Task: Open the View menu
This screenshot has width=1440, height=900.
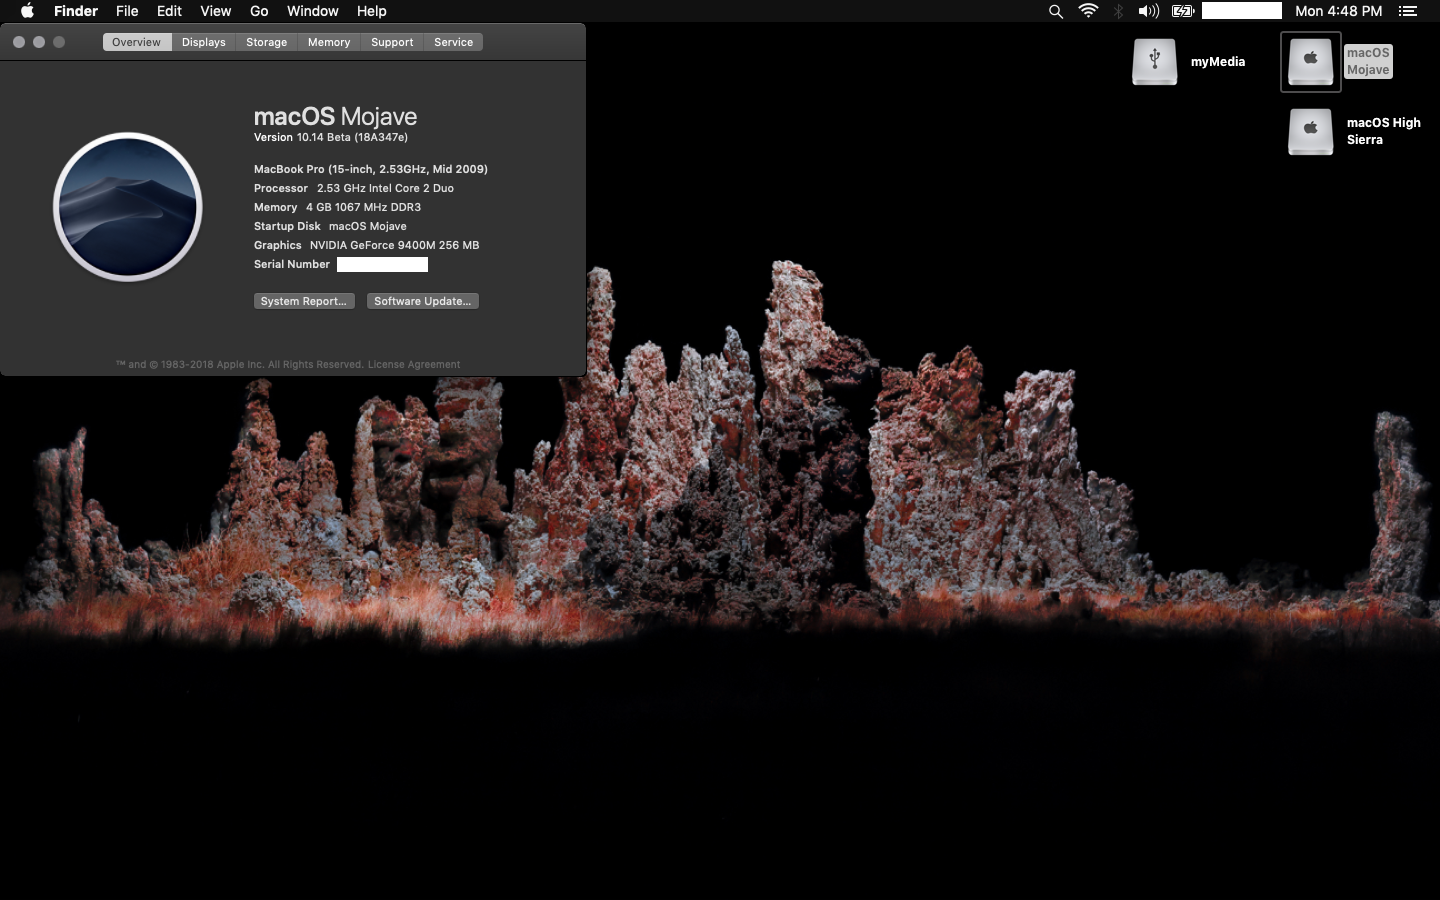Action: (x=215, y=11)
